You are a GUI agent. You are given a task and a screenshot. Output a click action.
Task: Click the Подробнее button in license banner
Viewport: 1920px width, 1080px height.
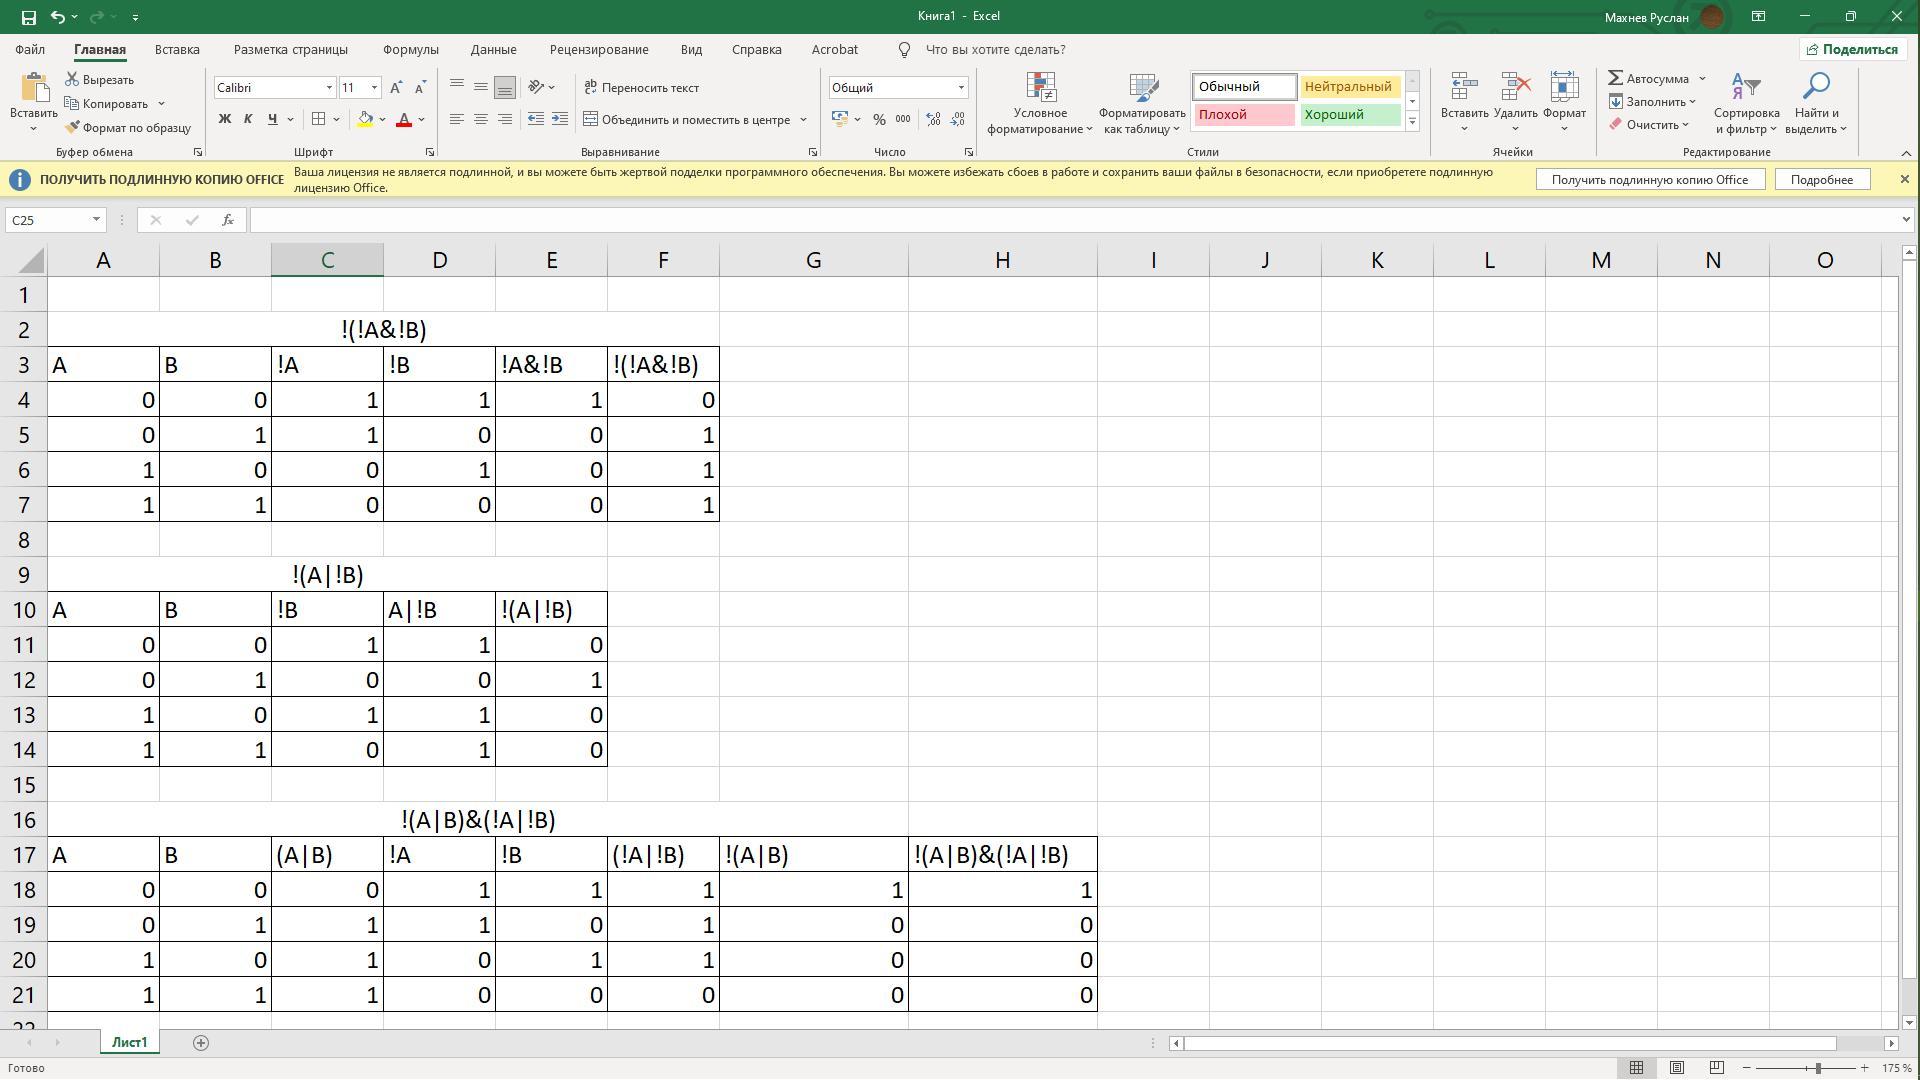[1821, 180]
